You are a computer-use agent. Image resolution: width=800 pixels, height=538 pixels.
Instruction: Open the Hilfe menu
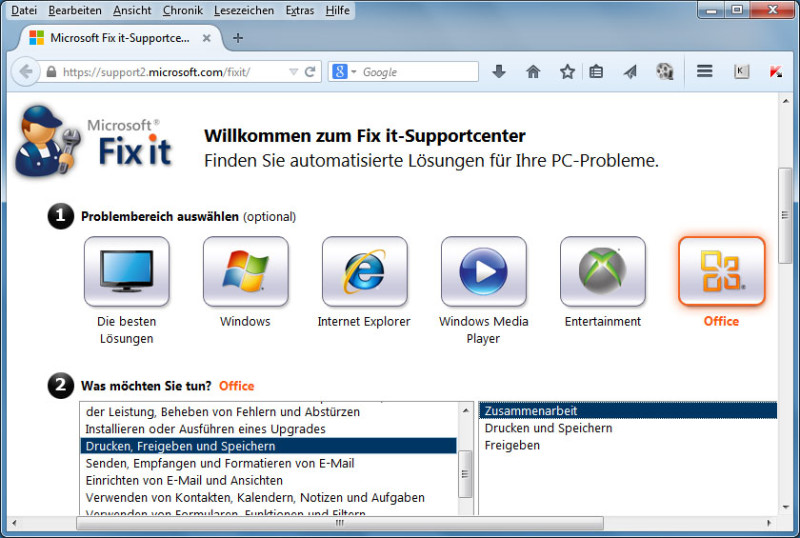[338, 10]
